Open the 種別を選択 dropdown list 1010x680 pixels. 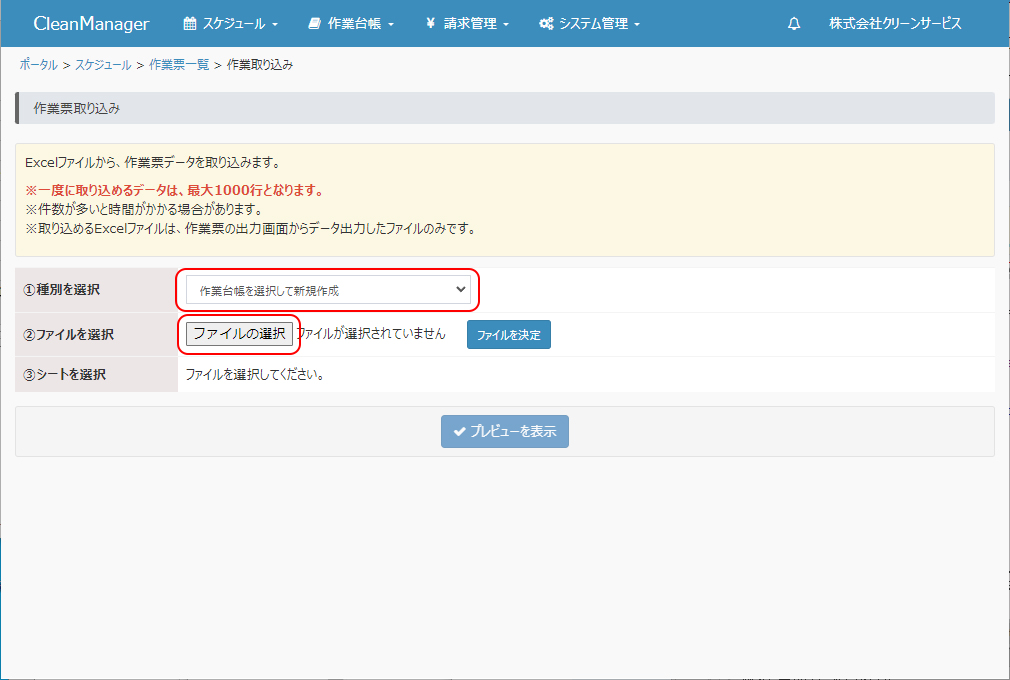coord(328,290)
